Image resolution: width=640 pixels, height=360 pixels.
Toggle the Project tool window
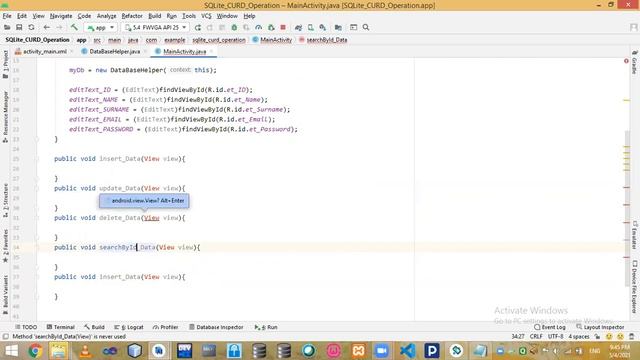click(x=5, y=64)
